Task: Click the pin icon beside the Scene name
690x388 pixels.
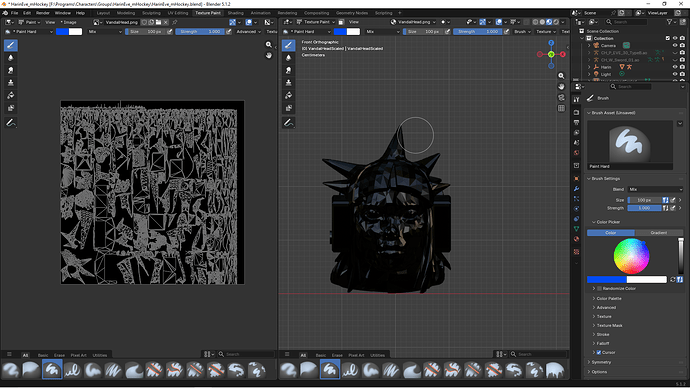Action: pyautogui.click(x=613, y=13)
